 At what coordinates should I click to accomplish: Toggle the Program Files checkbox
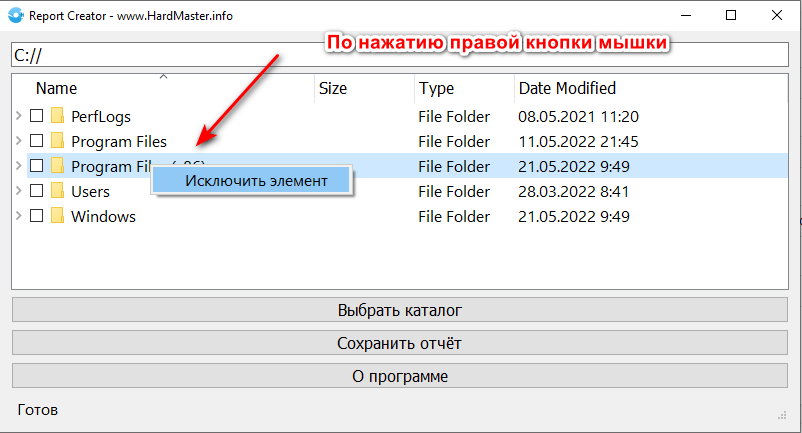[x=36, y=141]
